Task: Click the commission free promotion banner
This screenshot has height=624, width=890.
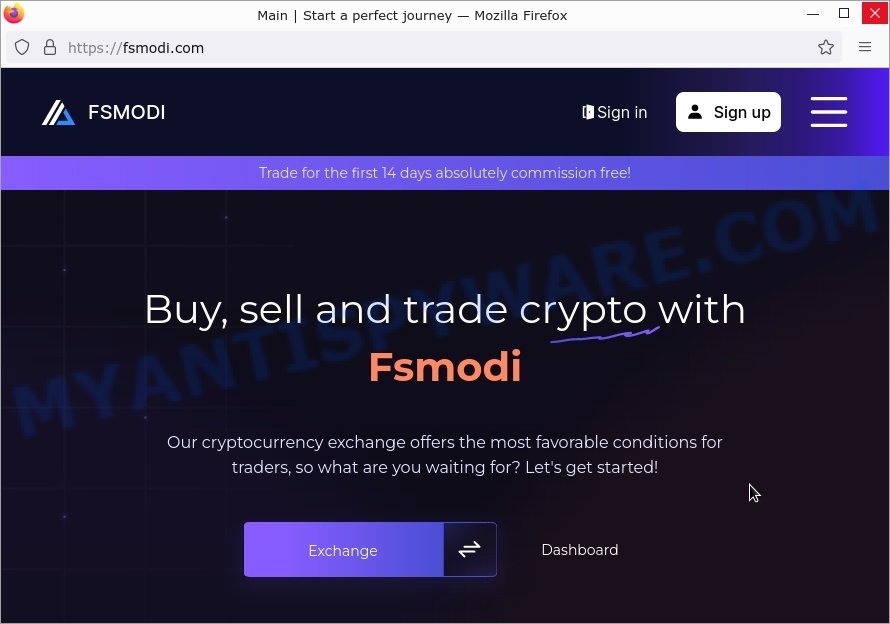Action: click(x=445, y=173)
